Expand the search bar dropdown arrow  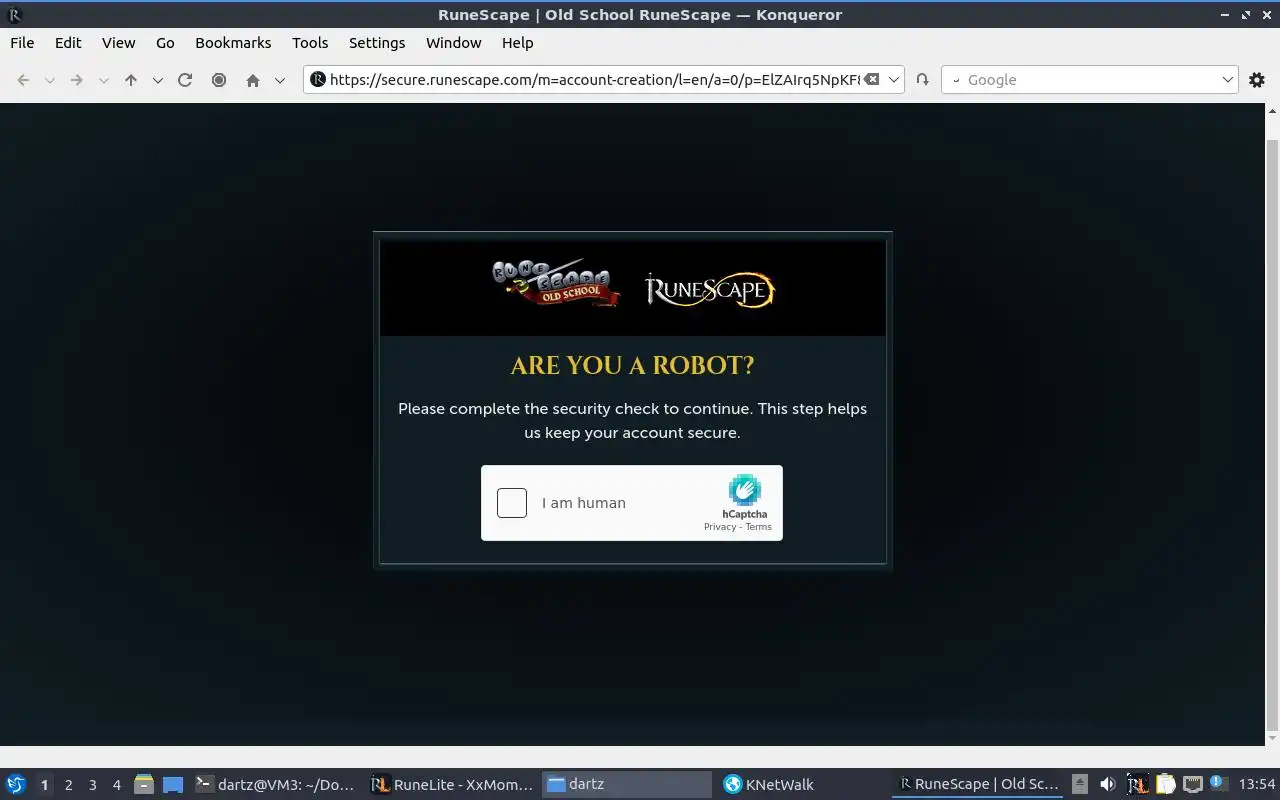click(x=1229, y=80)
